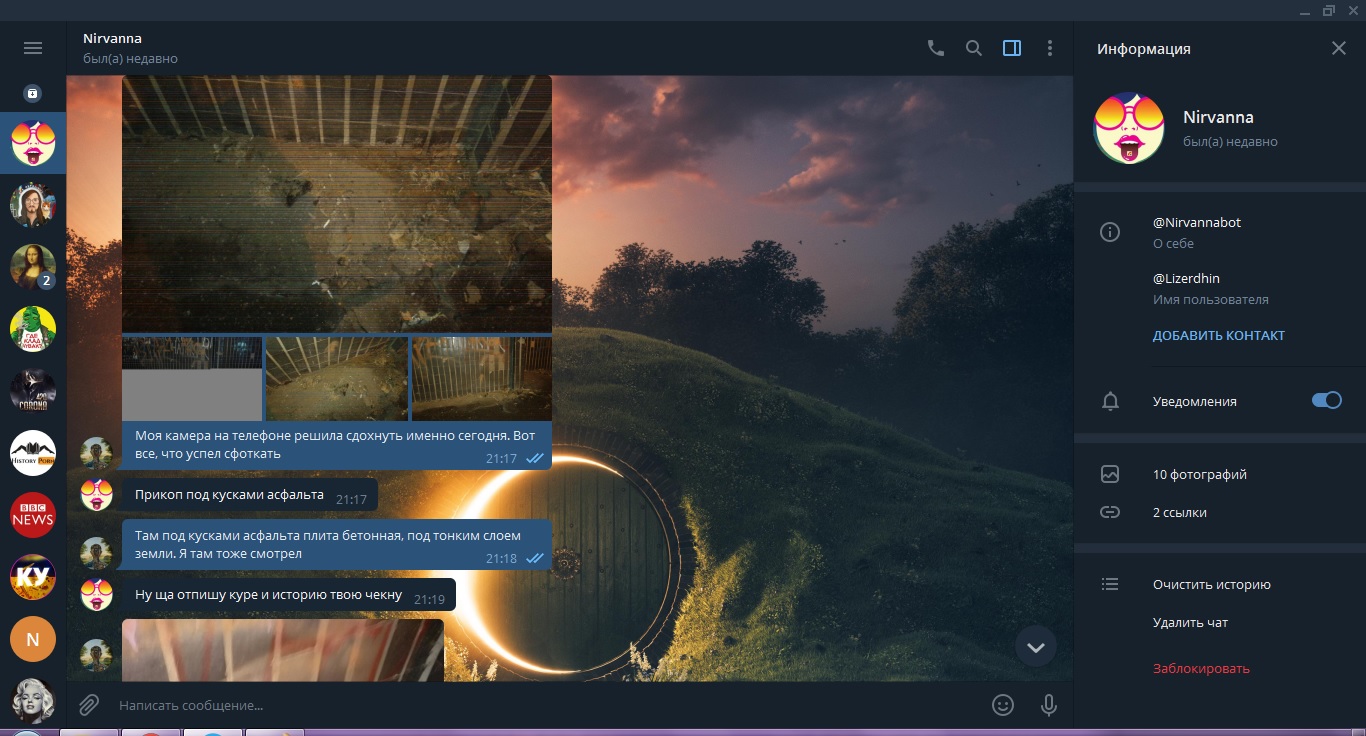The image size is (1366, 736).
Task: Click the photo icon beside 10 фотографий
Action: [1110, 474]
